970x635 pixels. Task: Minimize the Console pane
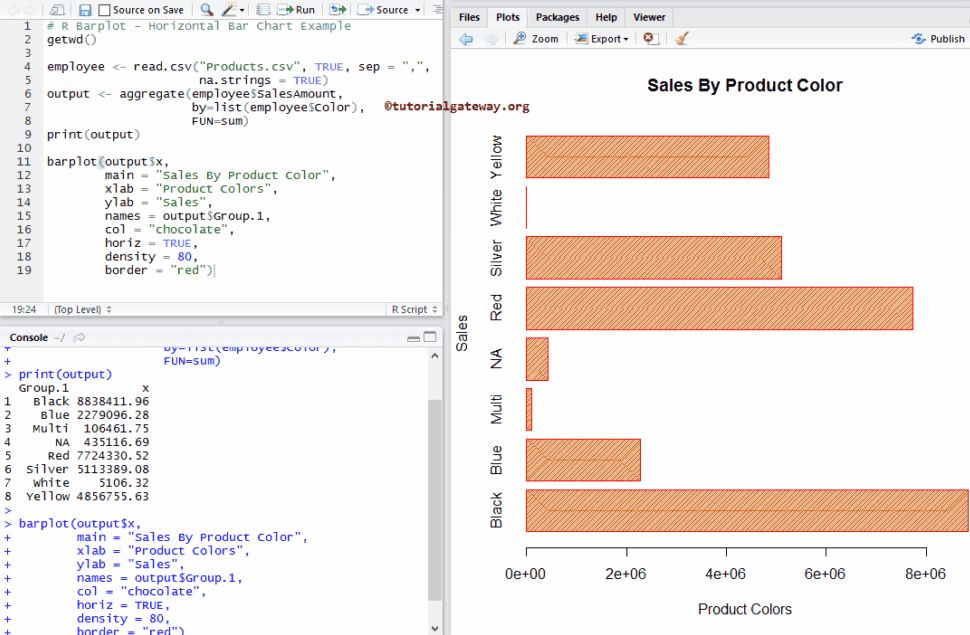413,338
